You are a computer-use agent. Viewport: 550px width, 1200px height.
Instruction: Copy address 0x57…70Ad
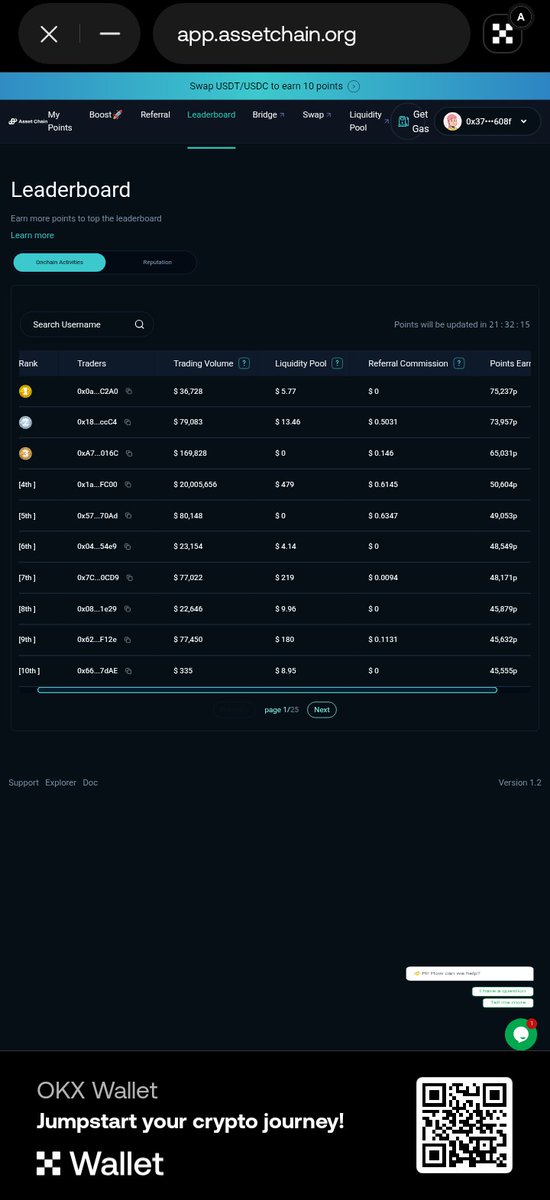[x=128, y=515]
